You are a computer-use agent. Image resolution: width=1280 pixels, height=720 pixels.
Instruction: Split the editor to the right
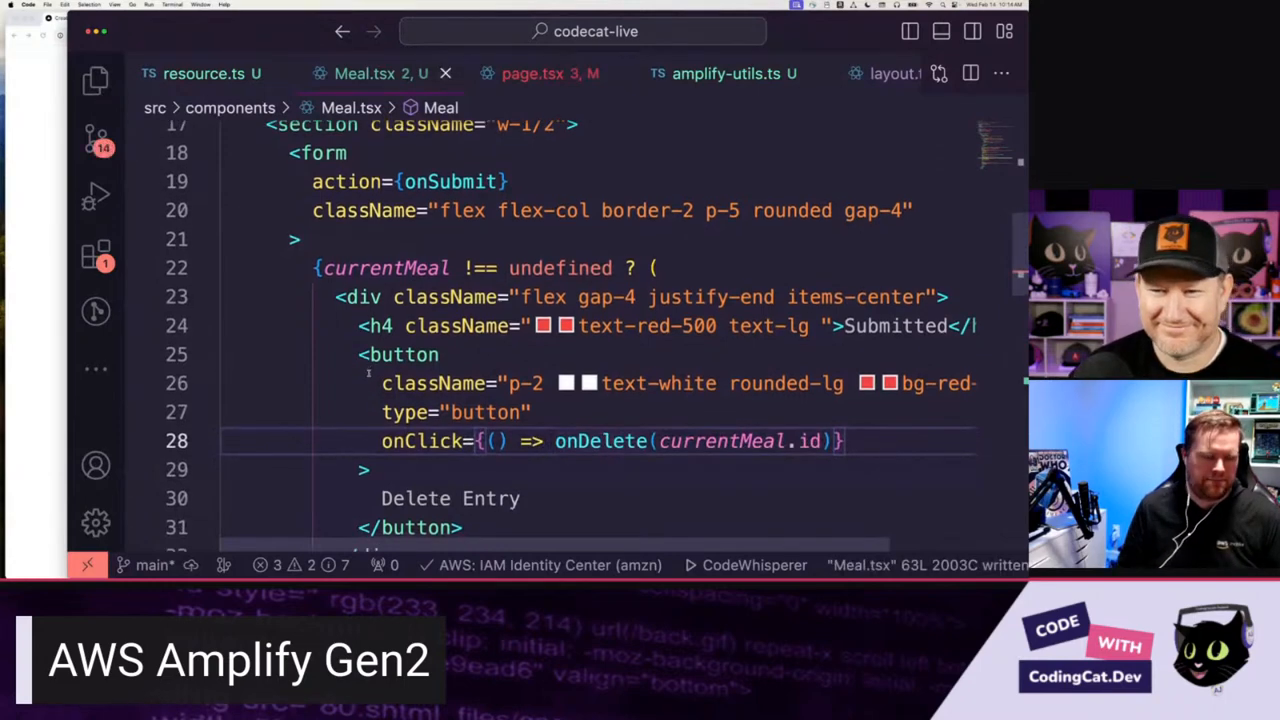[970, 73]
